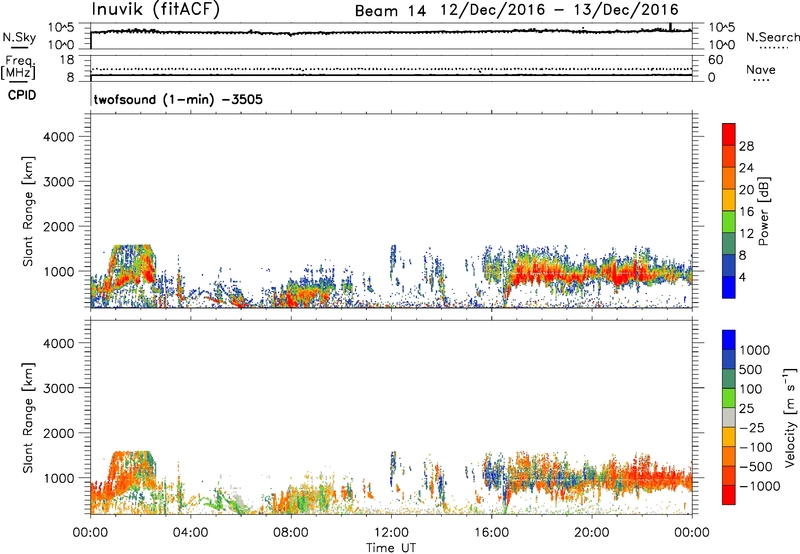Click the 'Nave' legend label
Screen dimensions: 800x554
pos(761,69)
